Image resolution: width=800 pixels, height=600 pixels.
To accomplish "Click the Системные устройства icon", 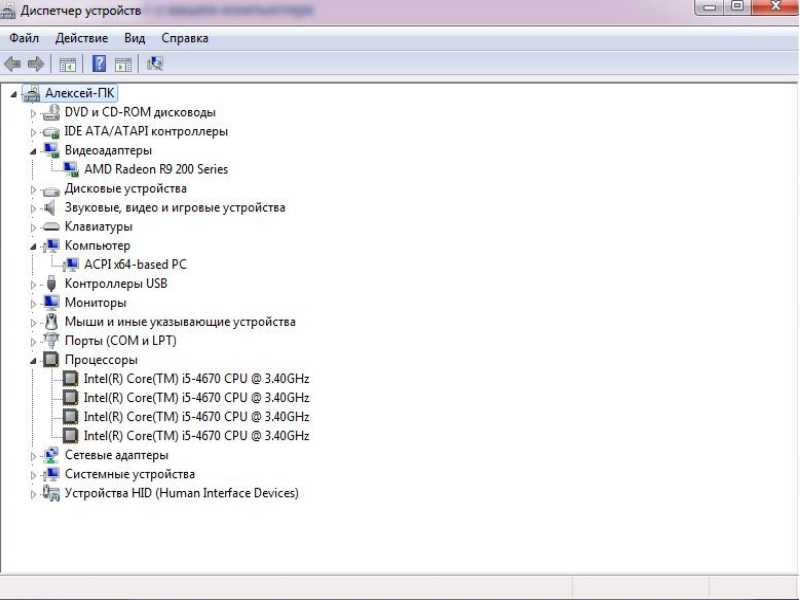I will pyautogui.click(x=51, y=474).
